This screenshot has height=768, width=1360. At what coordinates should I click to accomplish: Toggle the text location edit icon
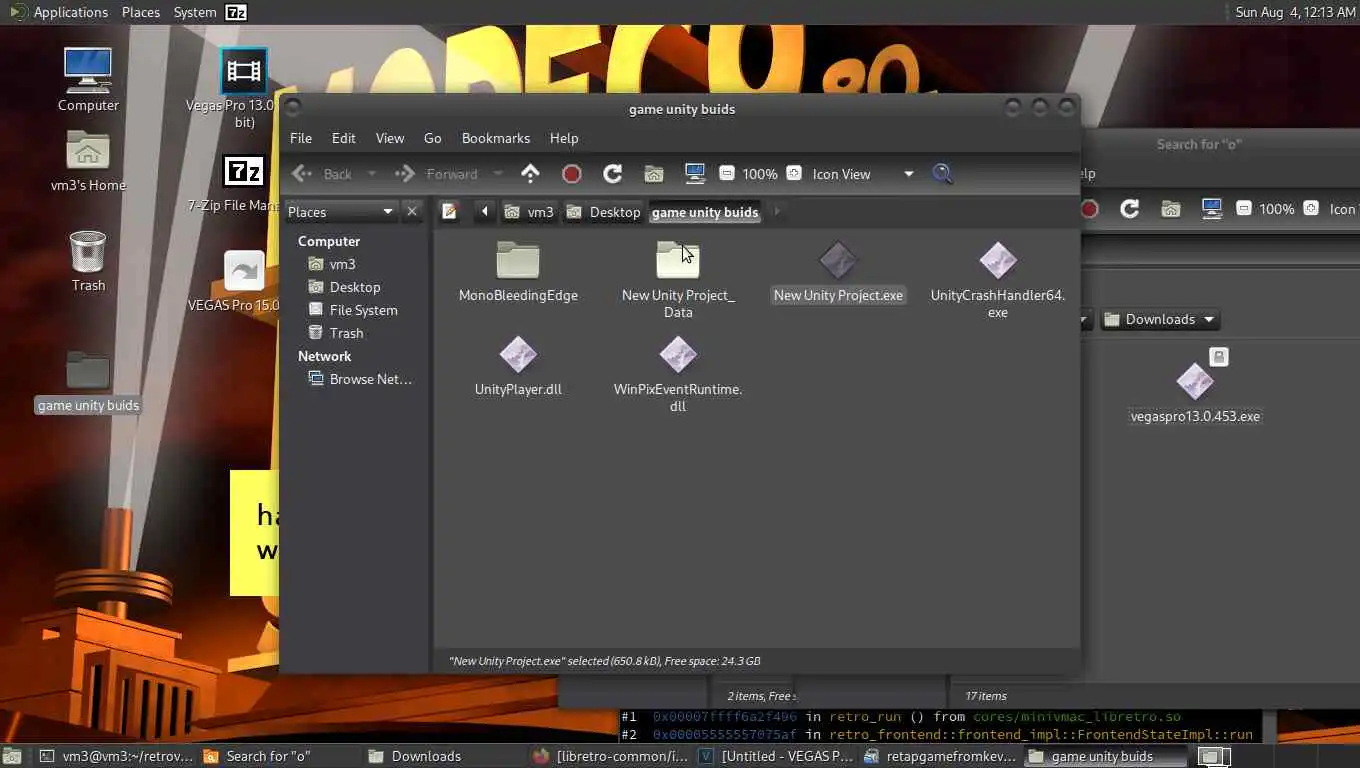450,211
